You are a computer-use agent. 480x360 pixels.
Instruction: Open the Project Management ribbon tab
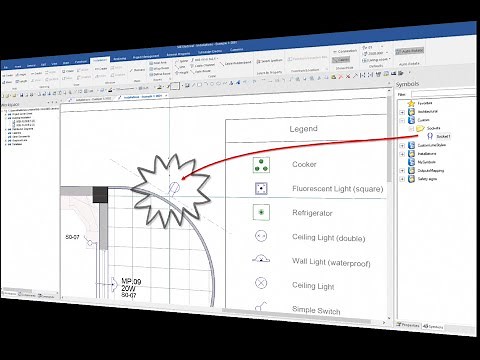146,57
